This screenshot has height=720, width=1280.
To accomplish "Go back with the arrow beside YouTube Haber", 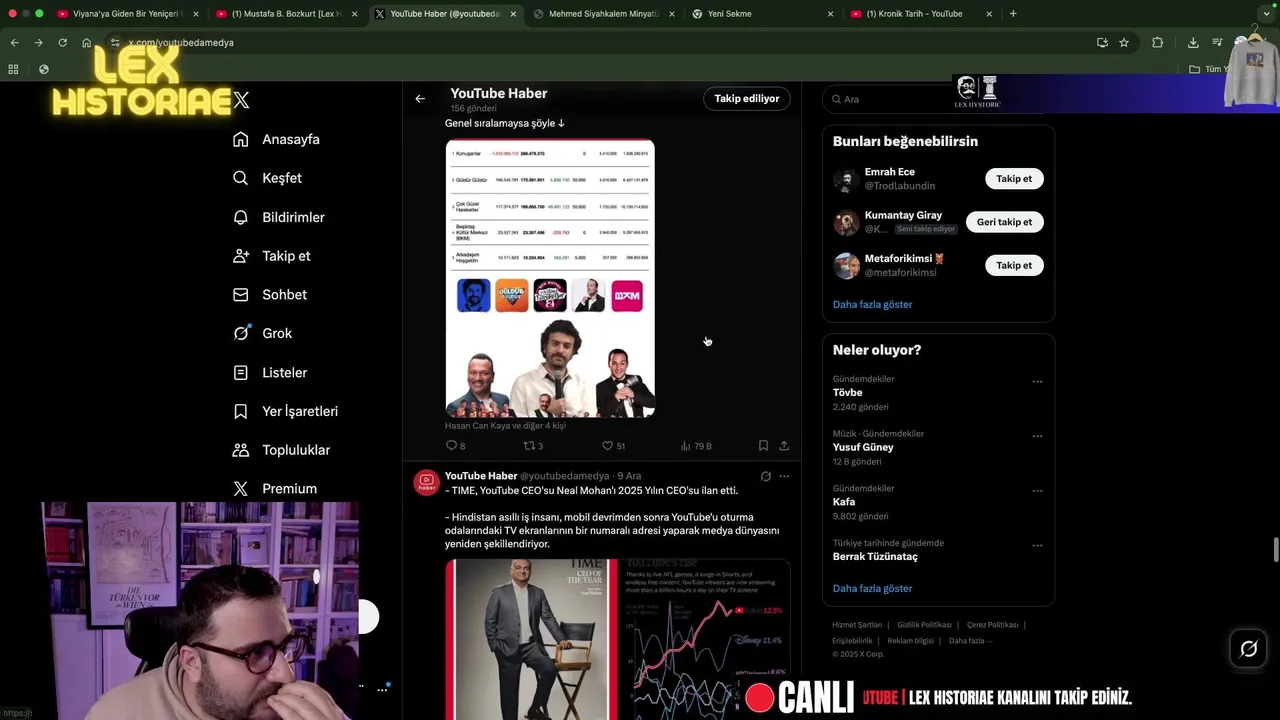I will point(420,98).
